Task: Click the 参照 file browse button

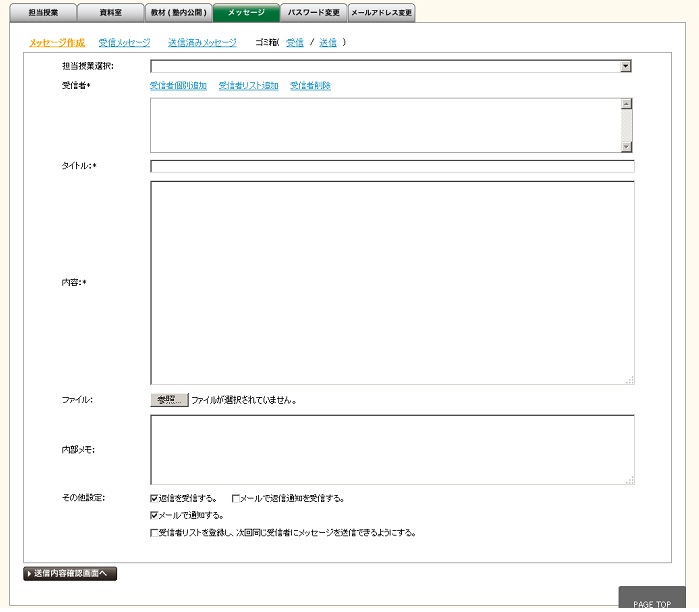Action: click(x=169, y=400)
